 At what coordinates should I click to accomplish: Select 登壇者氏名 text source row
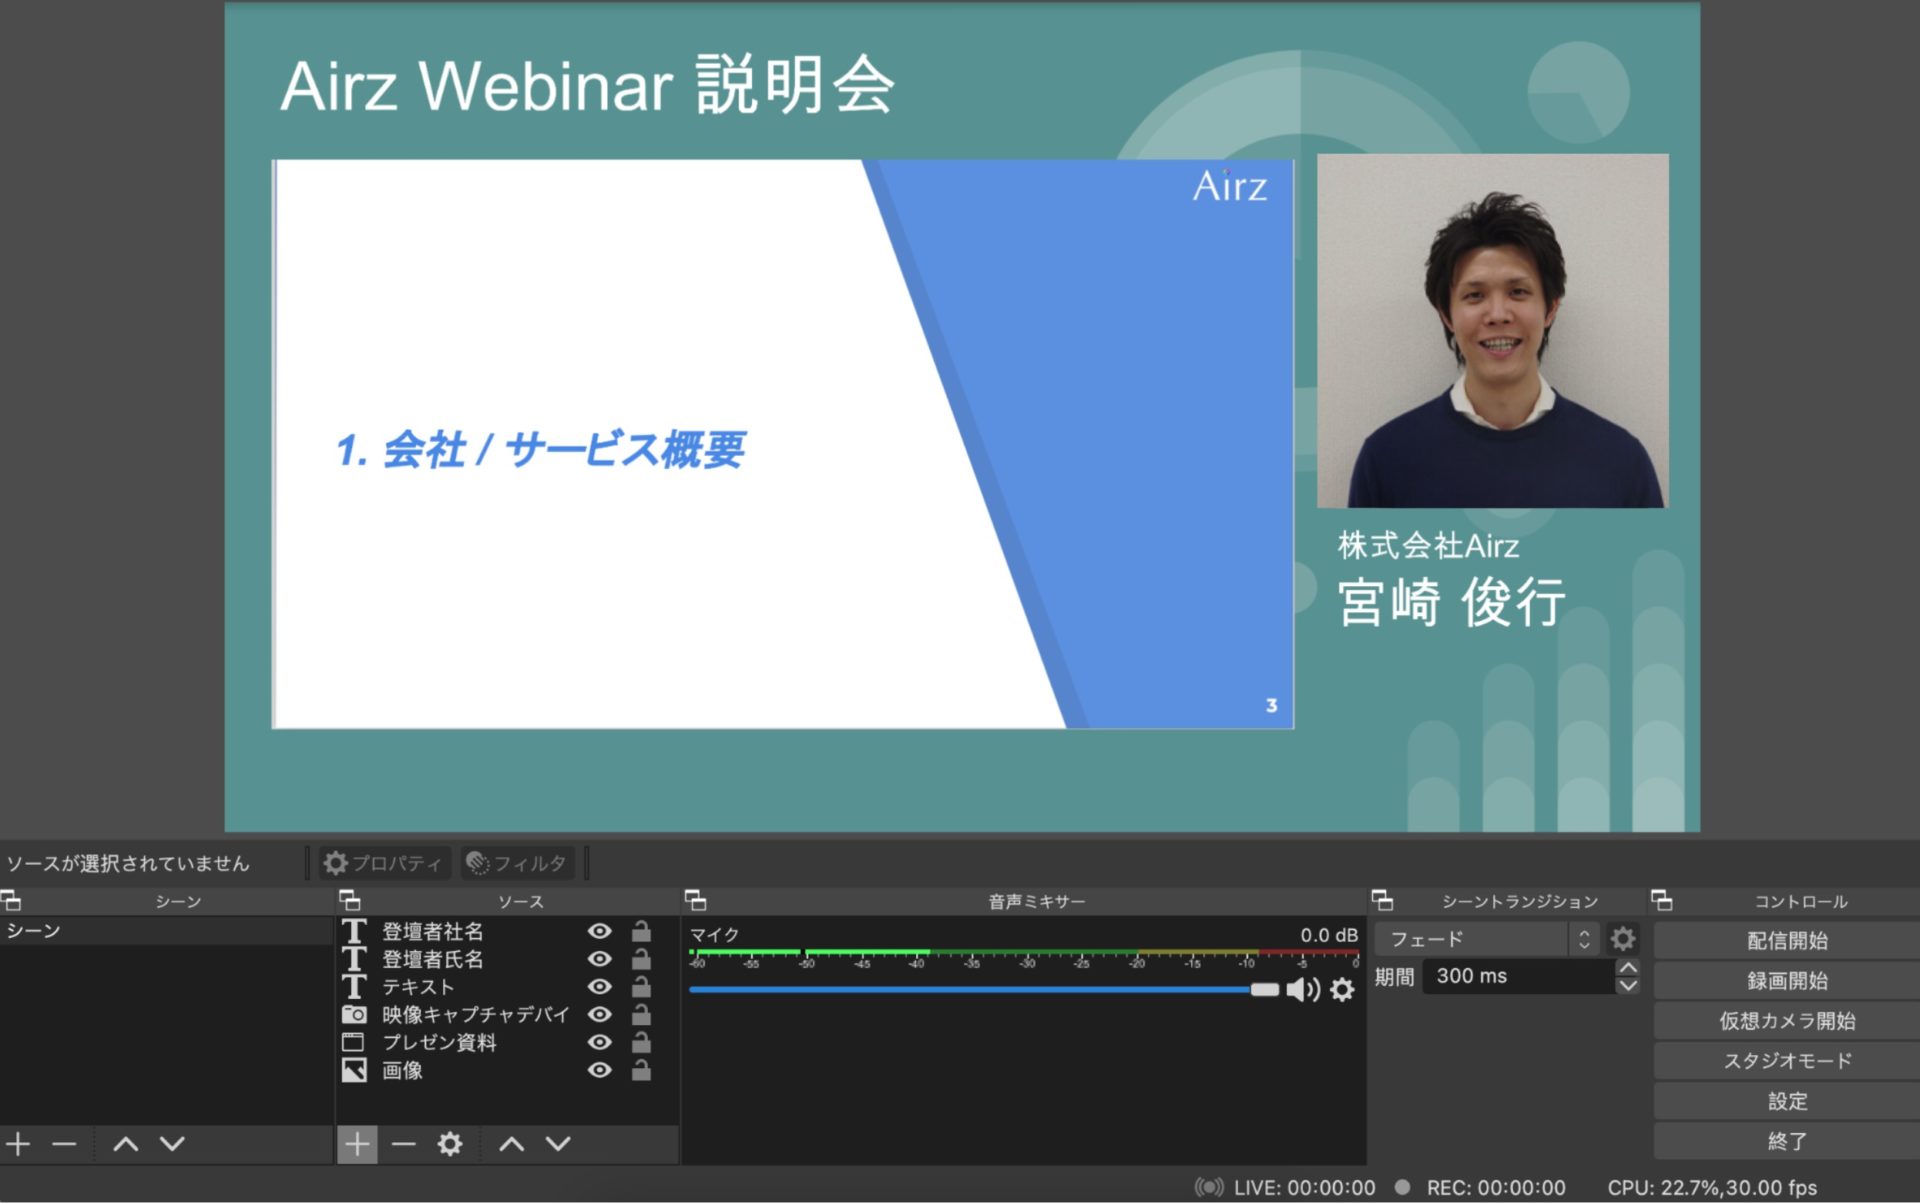click(508, 959)
